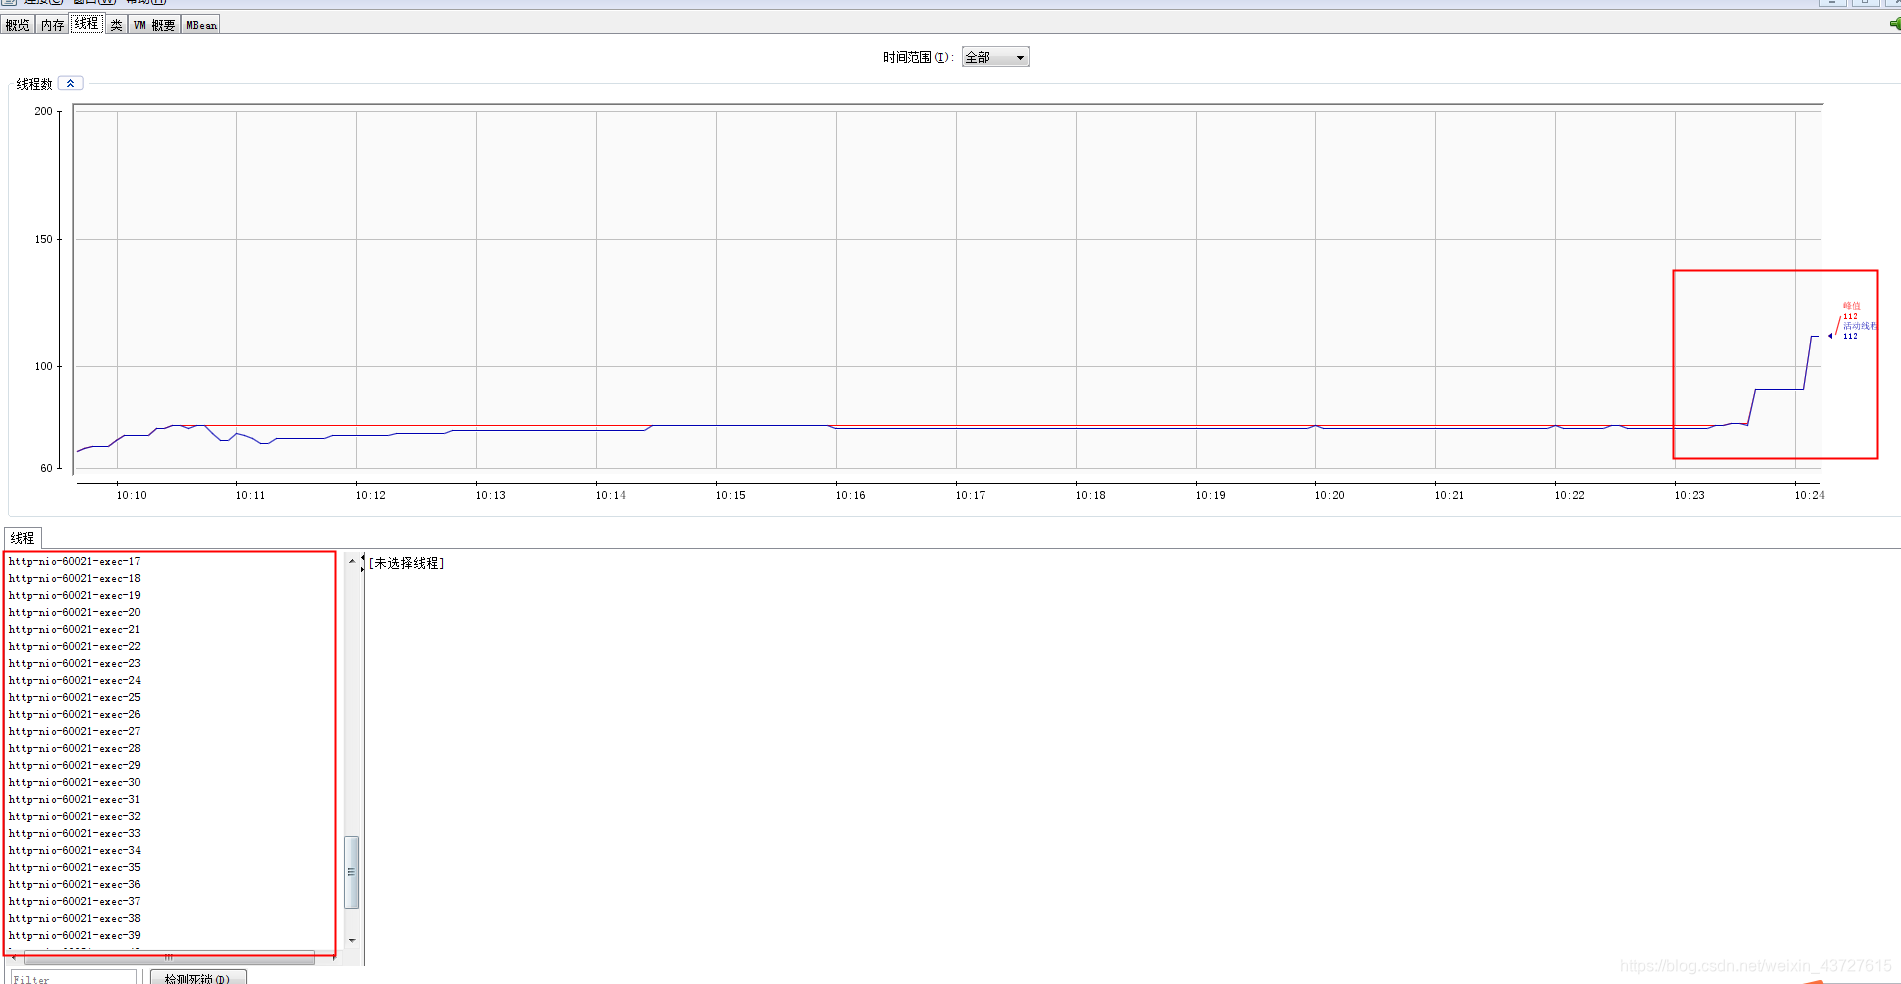Select thread http-nio-60021-exec-37

pyautogui.click(x=75, y=901)
